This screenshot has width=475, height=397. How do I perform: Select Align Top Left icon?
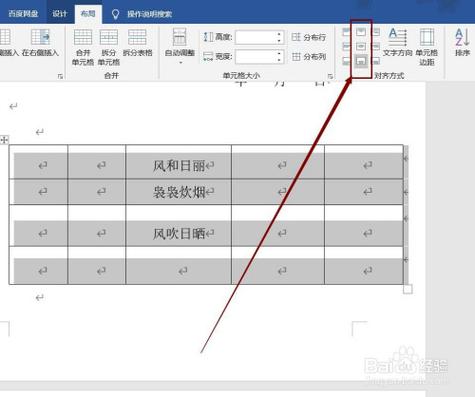347,32
